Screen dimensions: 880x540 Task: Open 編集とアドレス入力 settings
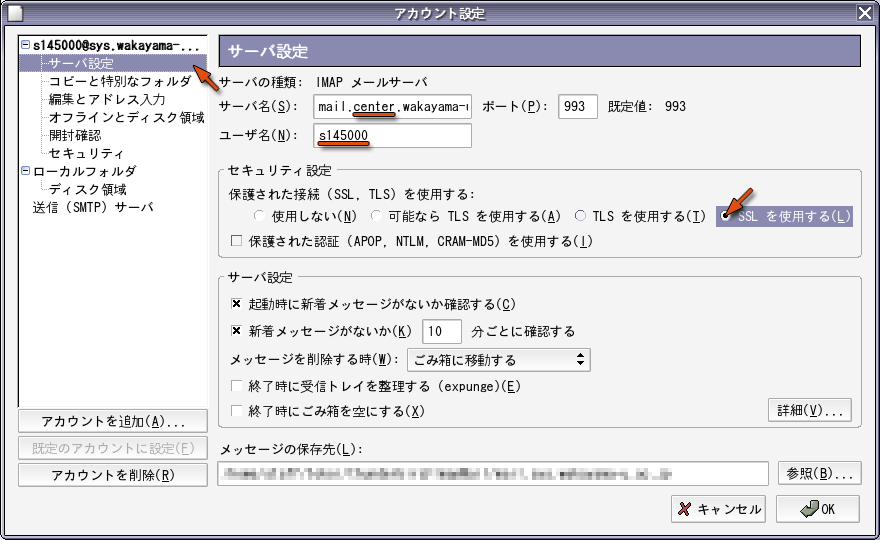[107, 99]
